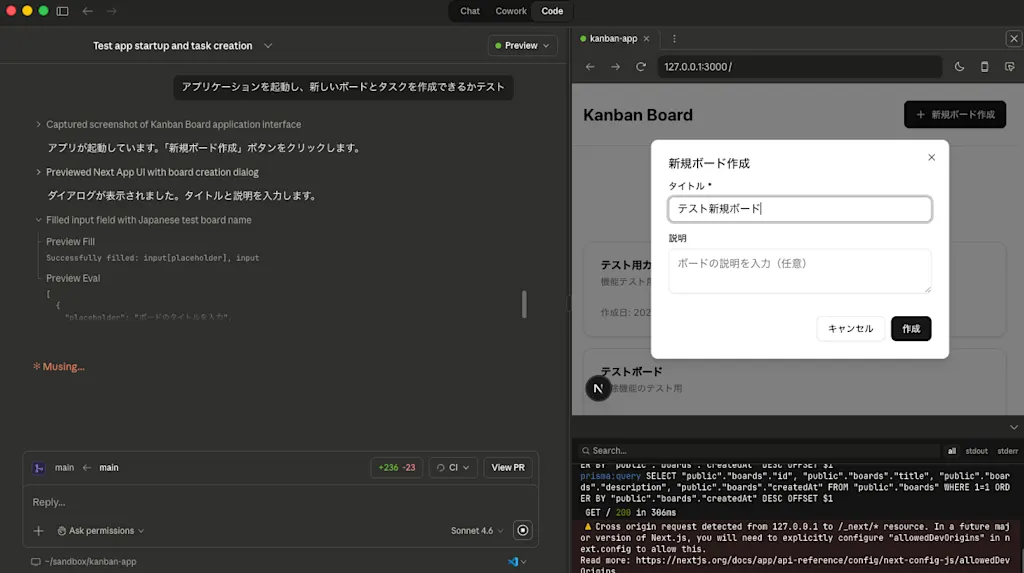The width and height of the screenshot is (1024, 573).
Task: Select the stderr log filter
Action: 1007,451
